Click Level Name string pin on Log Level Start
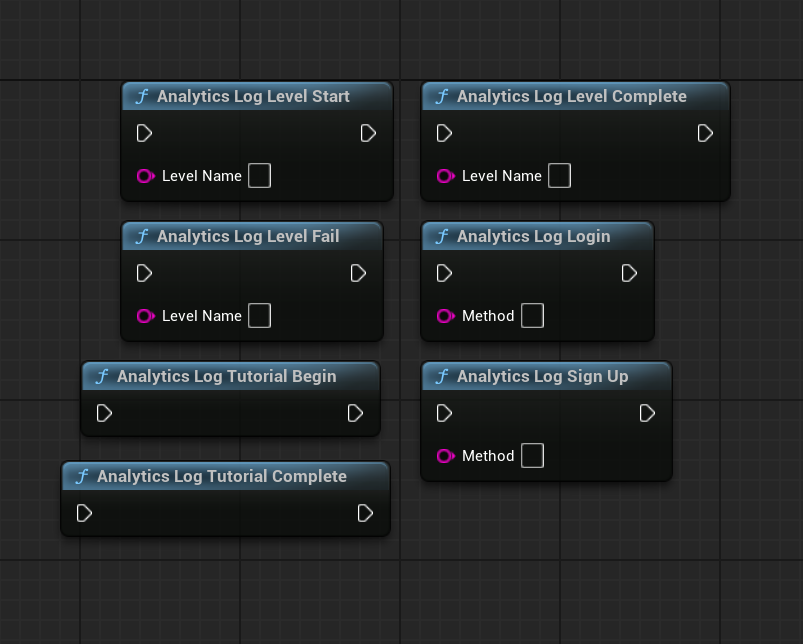 click(145, 176)
